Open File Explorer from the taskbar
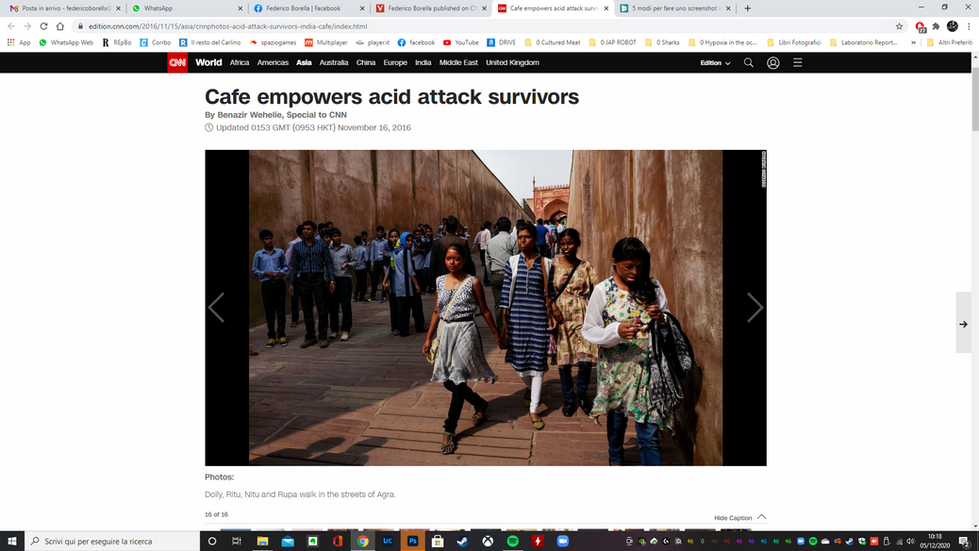The height and width of the screenshot is (551, 979). [x=262, y=541]
